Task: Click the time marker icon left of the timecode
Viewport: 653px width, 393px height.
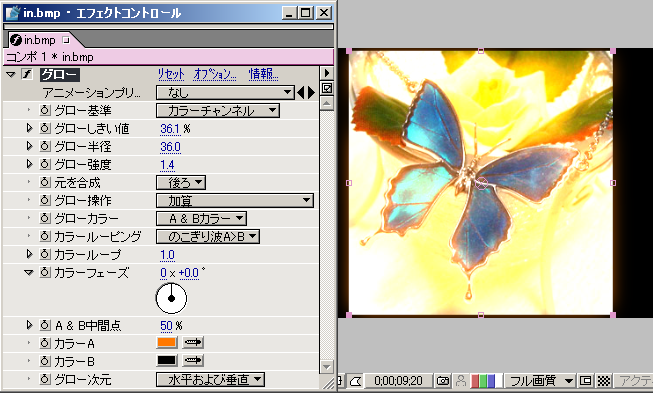Action: (x=356, y=381)
